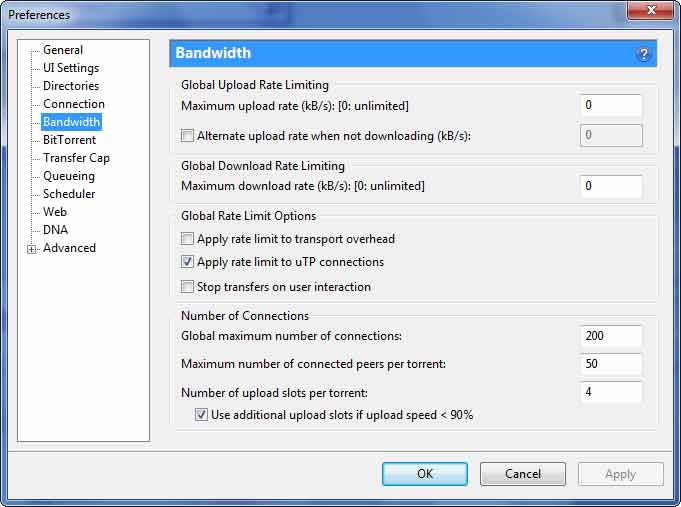Select BitTorrent in the category tree

coord(69,140)
